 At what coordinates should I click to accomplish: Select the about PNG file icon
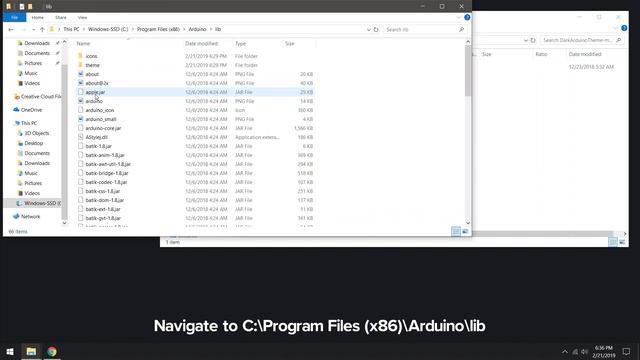(80, 74)
